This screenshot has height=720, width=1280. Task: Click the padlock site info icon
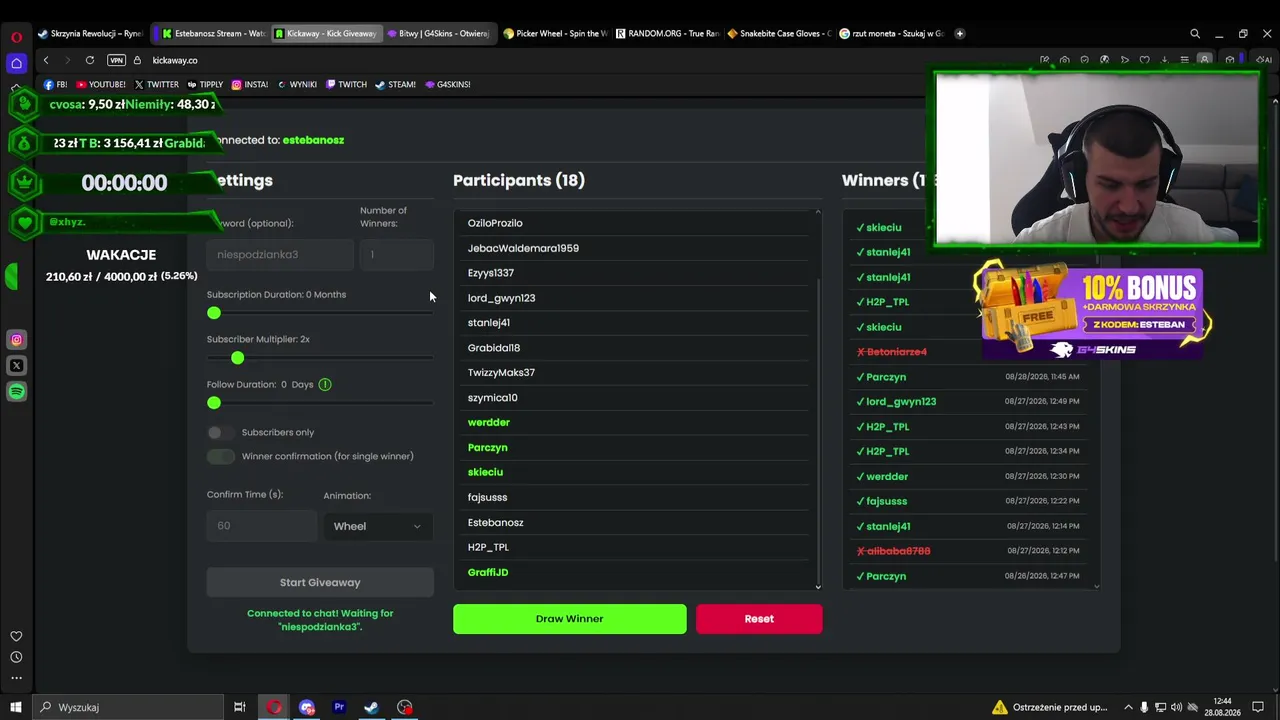pyautogui.click(x=137, y=60)
